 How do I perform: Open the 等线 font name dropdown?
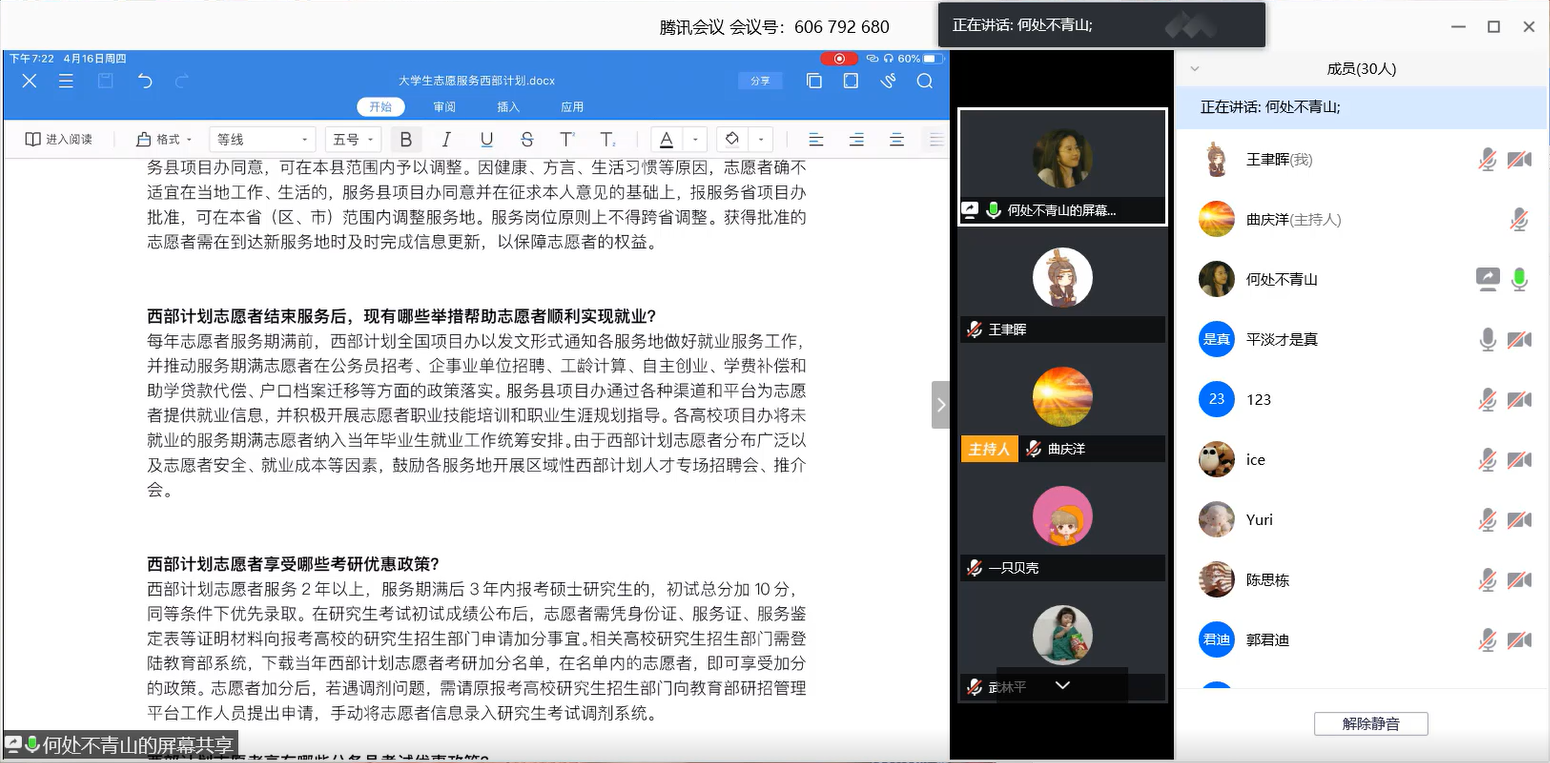coord(263,140)
